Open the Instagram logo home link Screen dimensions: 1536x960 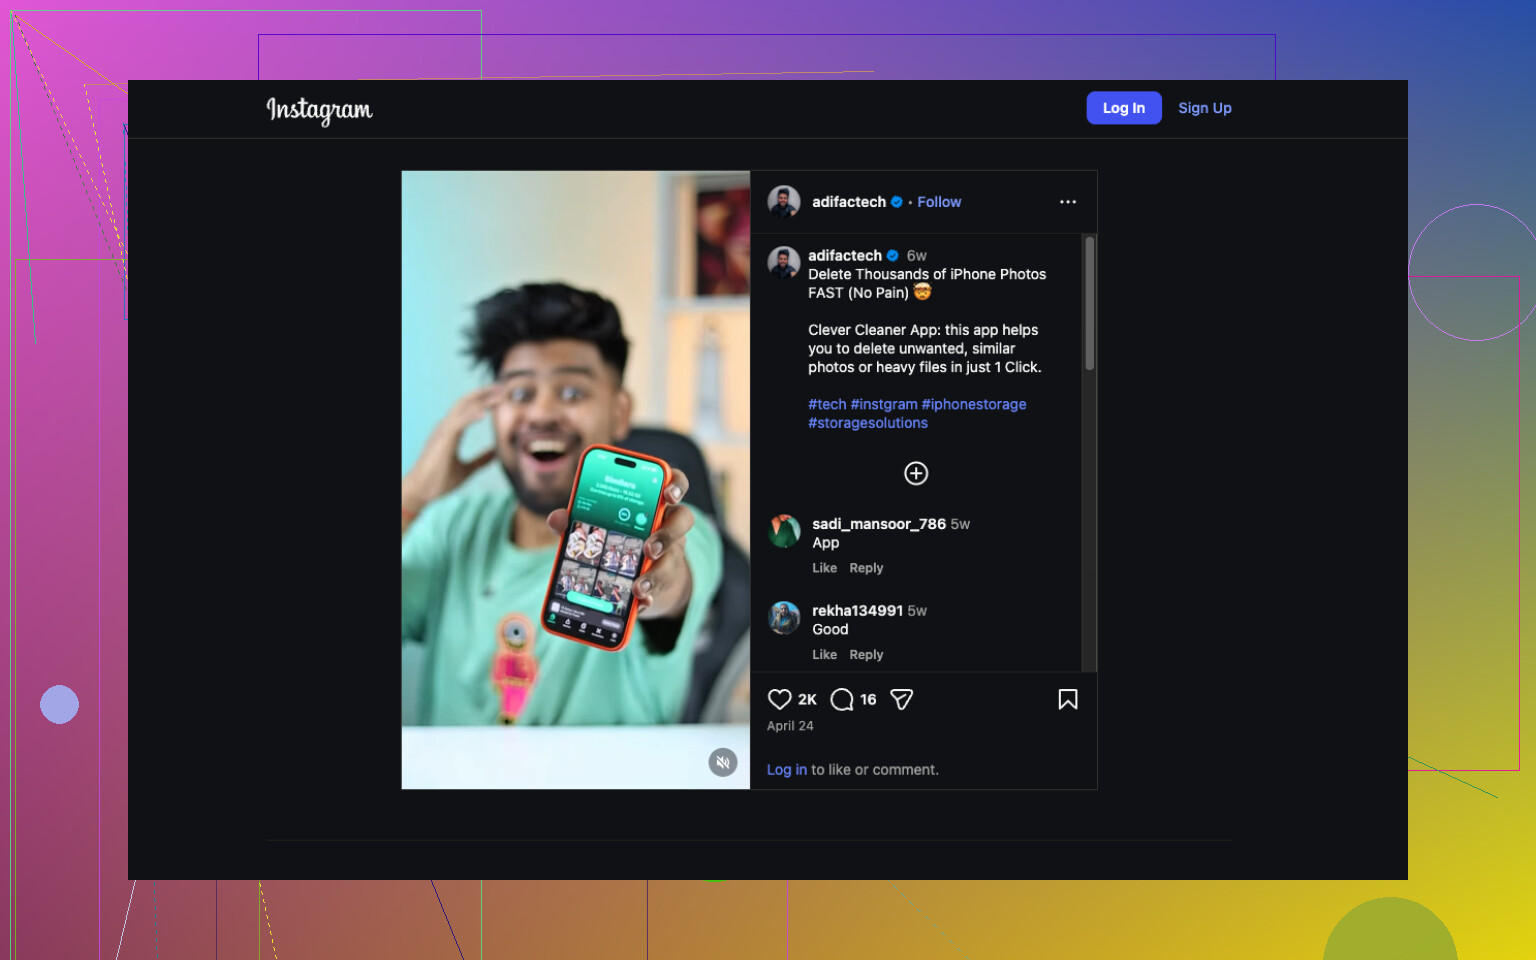point(319,109)
